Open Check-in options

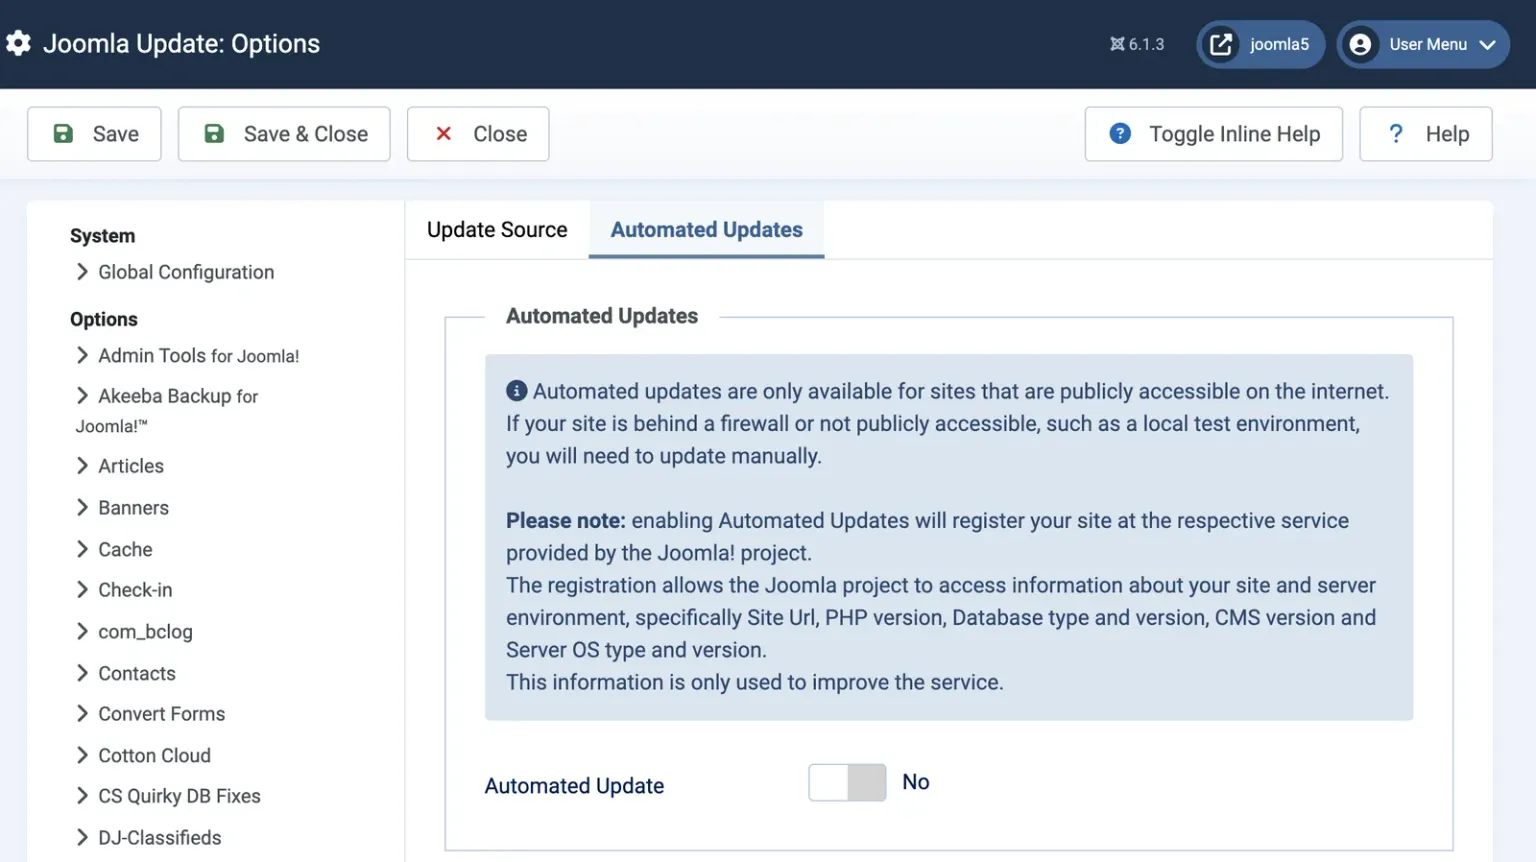135,590
